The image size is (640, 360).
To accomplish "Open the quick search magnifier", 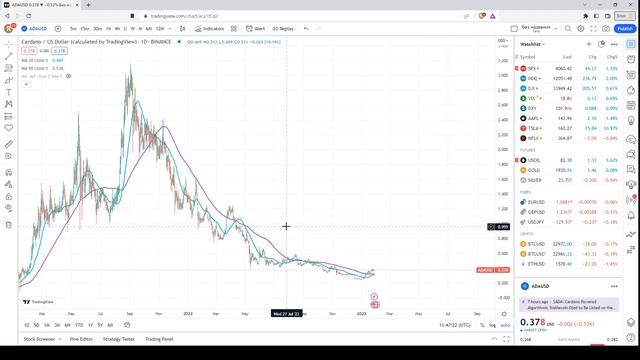I will (568, 29).
